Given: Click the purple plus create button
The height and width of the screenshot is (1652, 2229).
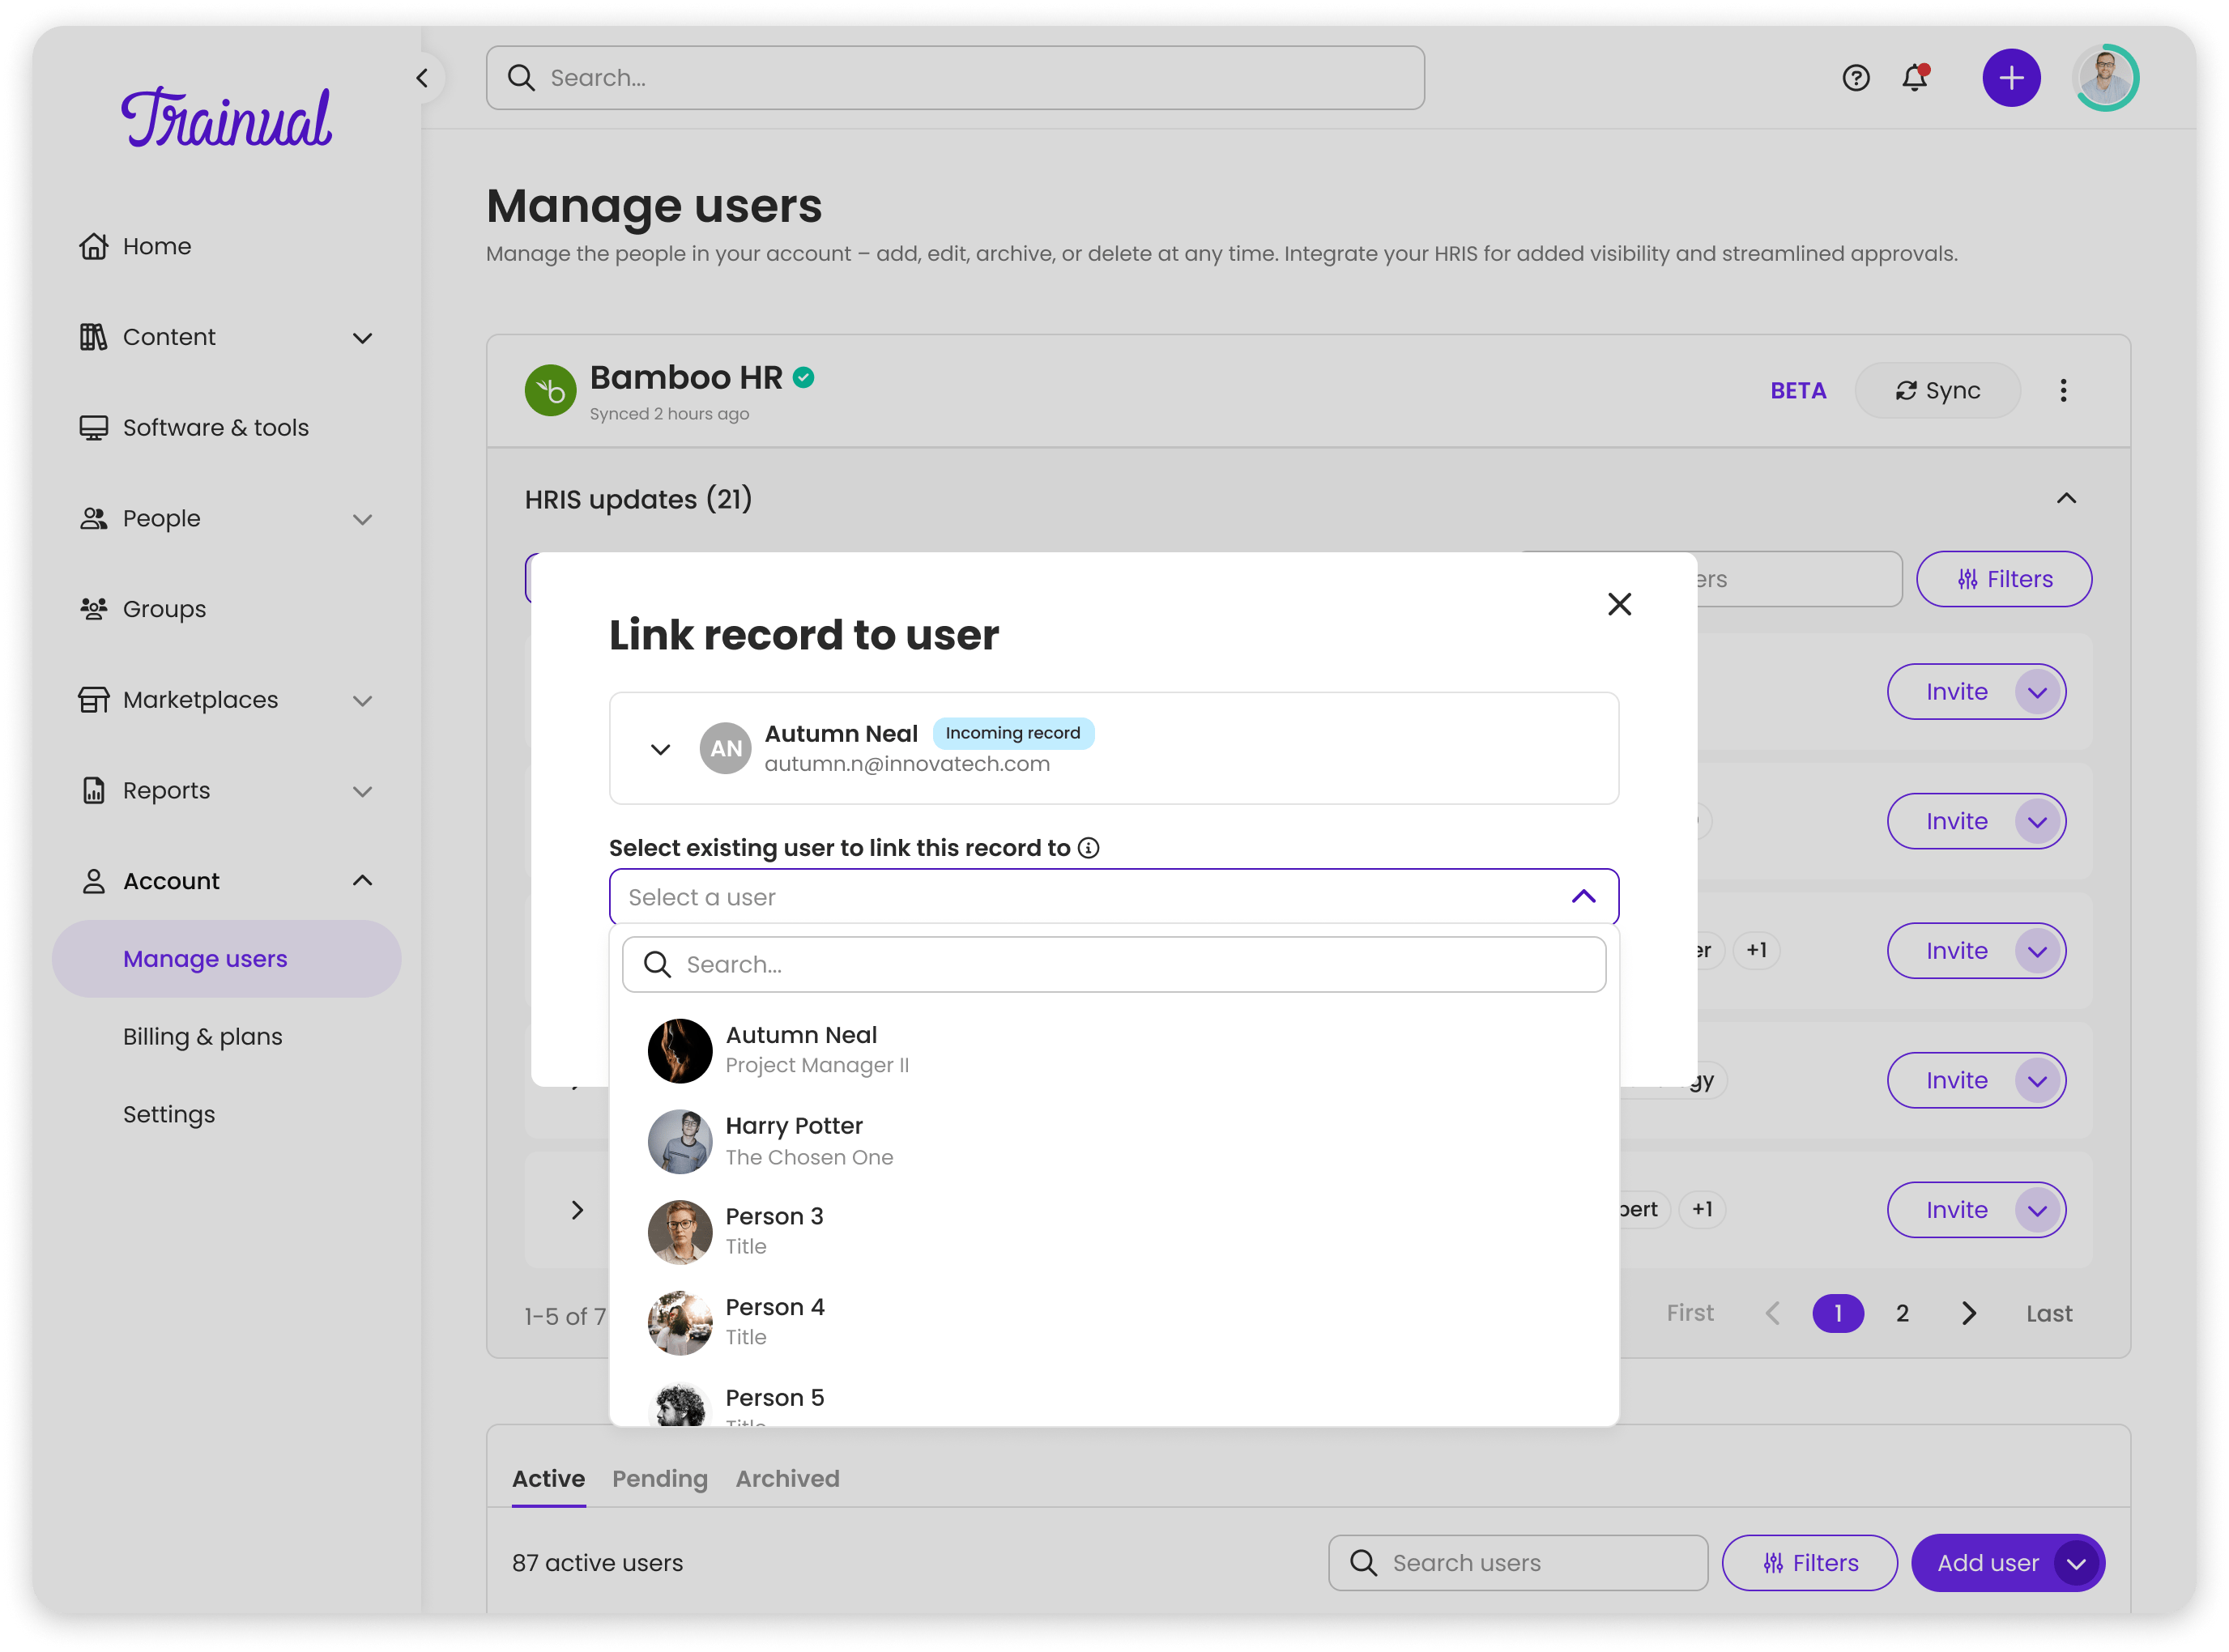Looking at the screenshot, I should pyautogui.click(x=2010, y=78).
